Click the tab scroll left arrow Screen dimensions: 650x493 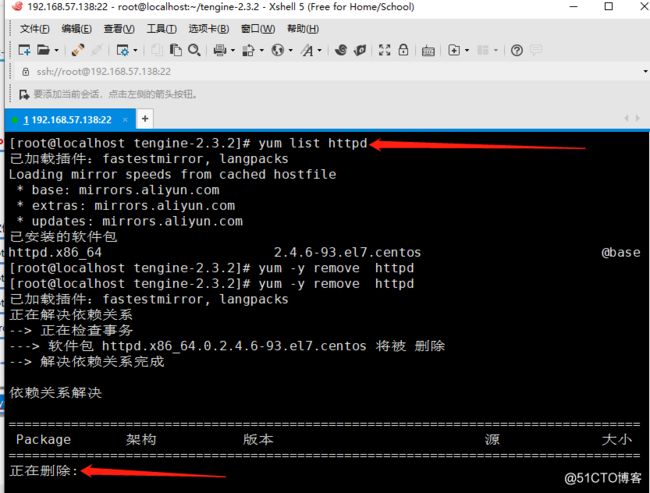tap(626, 119)
